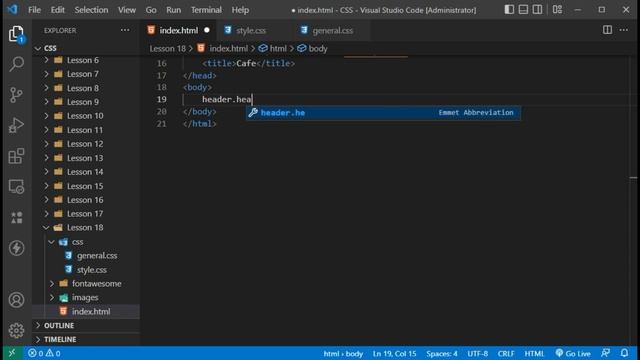Click the feedback icon in status bar

click(606, 353)
